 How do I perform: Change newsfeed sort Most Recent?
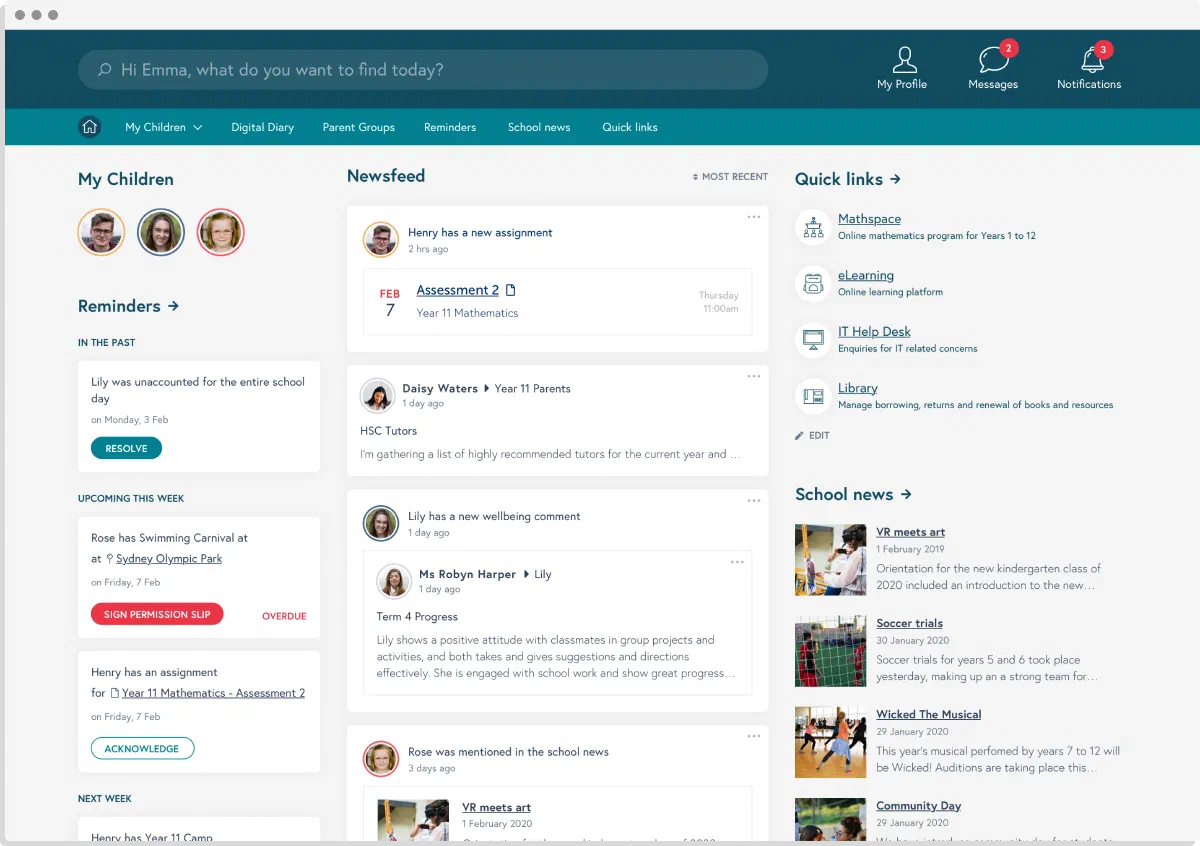point(730,177)
